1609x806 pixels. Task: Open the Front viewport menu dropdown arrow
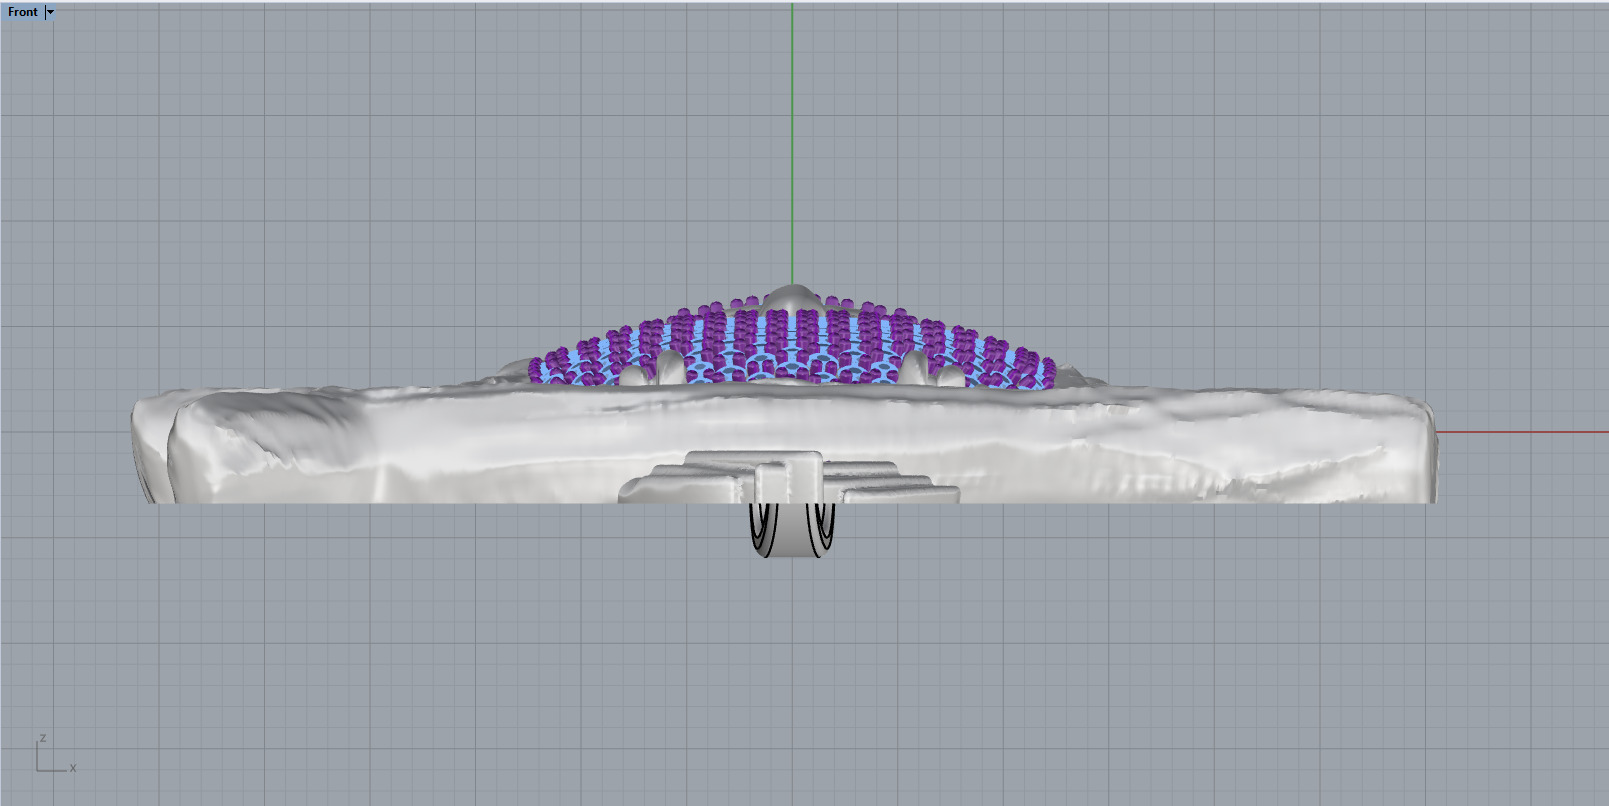tap(50, 12)
